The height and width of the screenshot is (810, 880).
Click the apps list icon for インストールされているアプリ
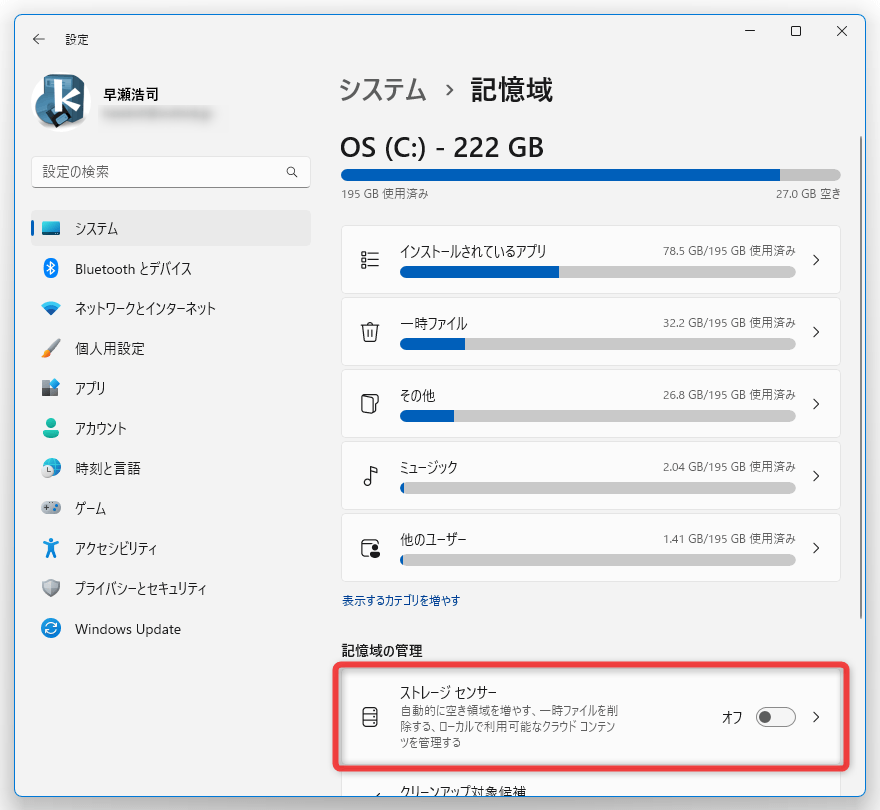(370, 260)
